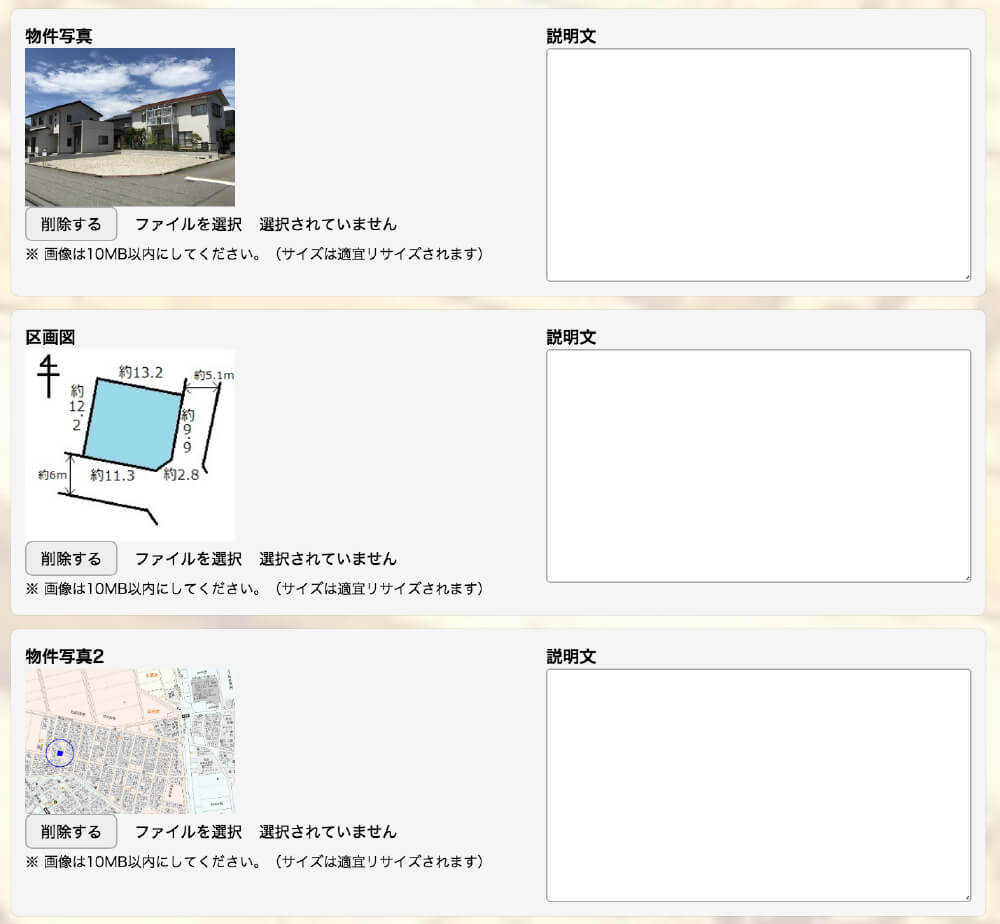The image size is (1000, 924).
Task: Remove the 物件写真2 map image
Action: coord(71,831)
